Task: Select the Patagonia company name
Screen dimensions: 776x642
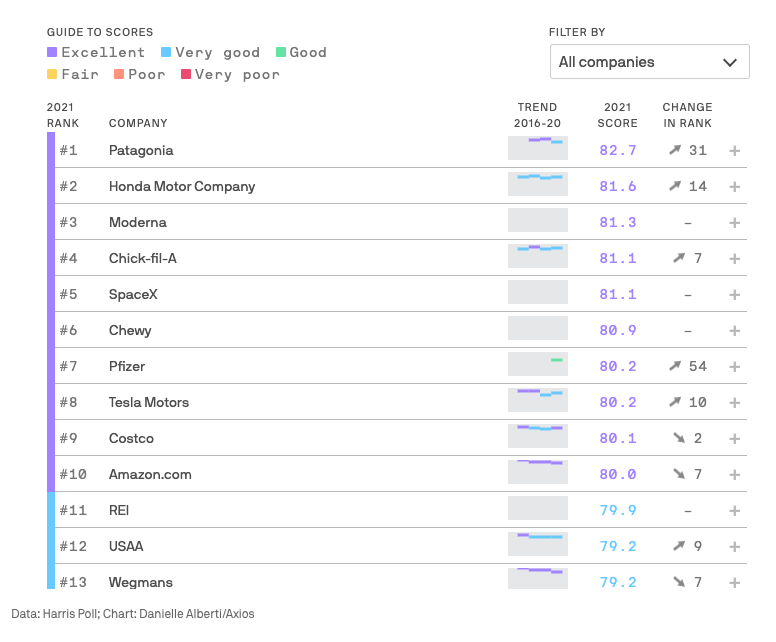Action: click(141, 150)
